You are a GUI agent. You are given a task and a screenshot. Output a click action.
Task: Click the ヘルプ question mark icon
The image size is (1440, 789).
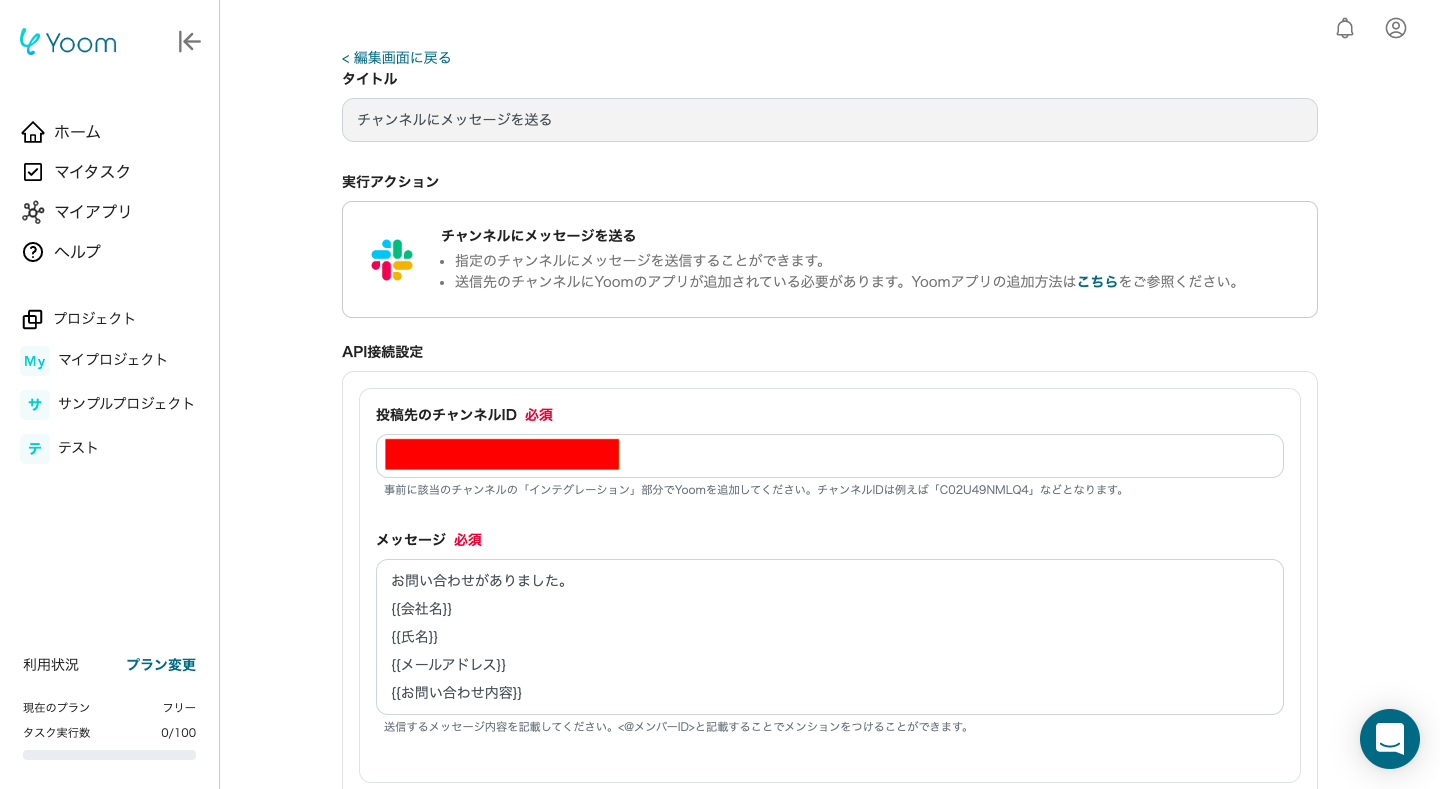[33, 252]
